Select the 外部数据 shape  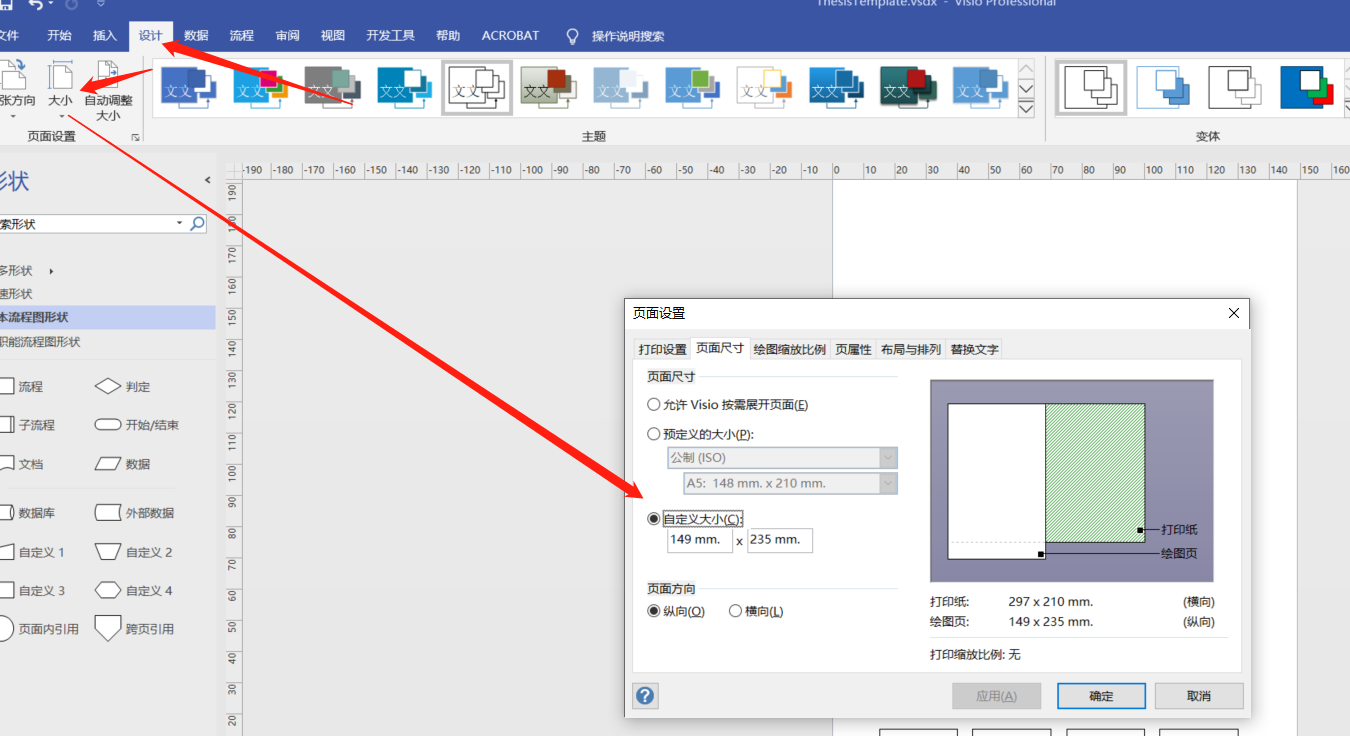point(134,513)
